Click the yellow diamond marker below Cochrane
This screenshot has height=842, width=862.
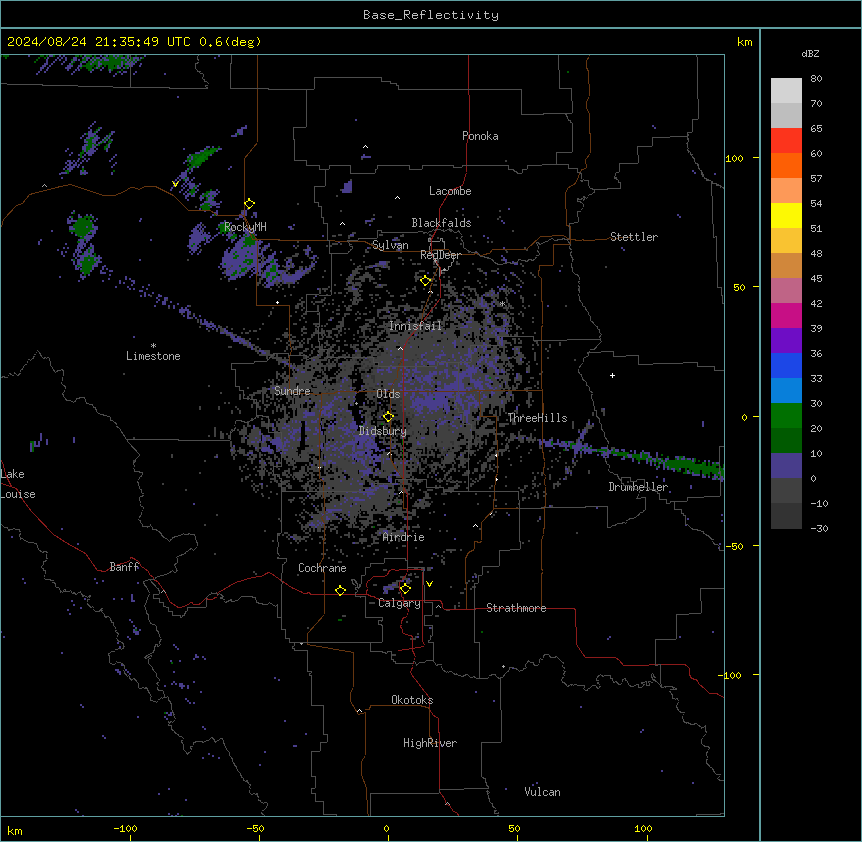point(340,590)
